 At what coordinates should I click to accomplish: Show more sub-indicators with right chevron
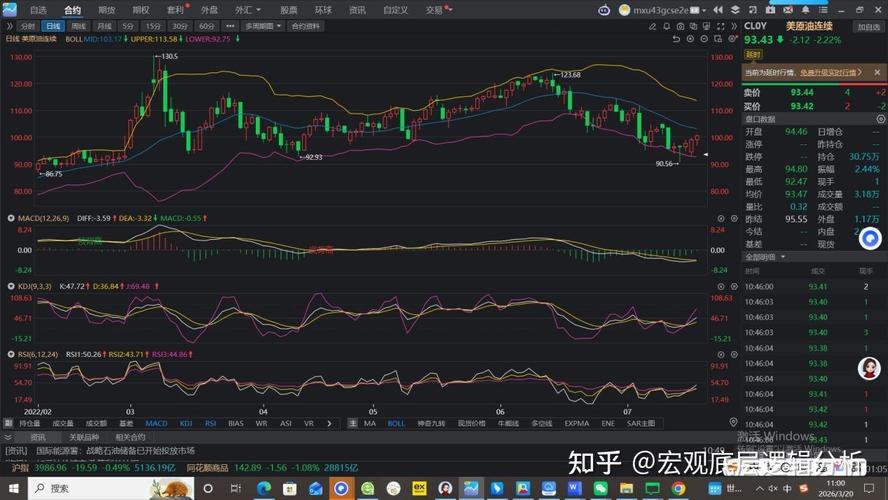coord(330,423)
